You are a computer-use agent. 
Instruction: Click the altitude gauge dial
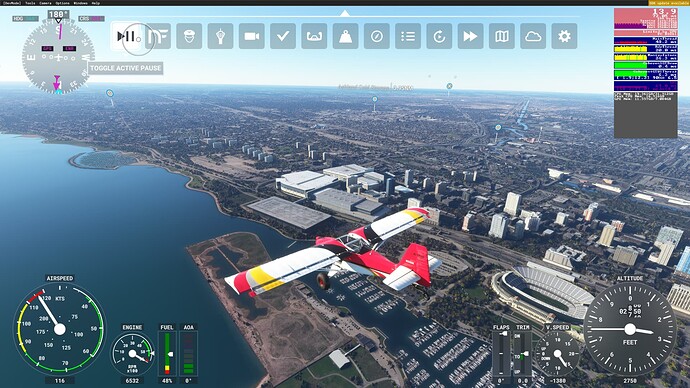[630, 329]
